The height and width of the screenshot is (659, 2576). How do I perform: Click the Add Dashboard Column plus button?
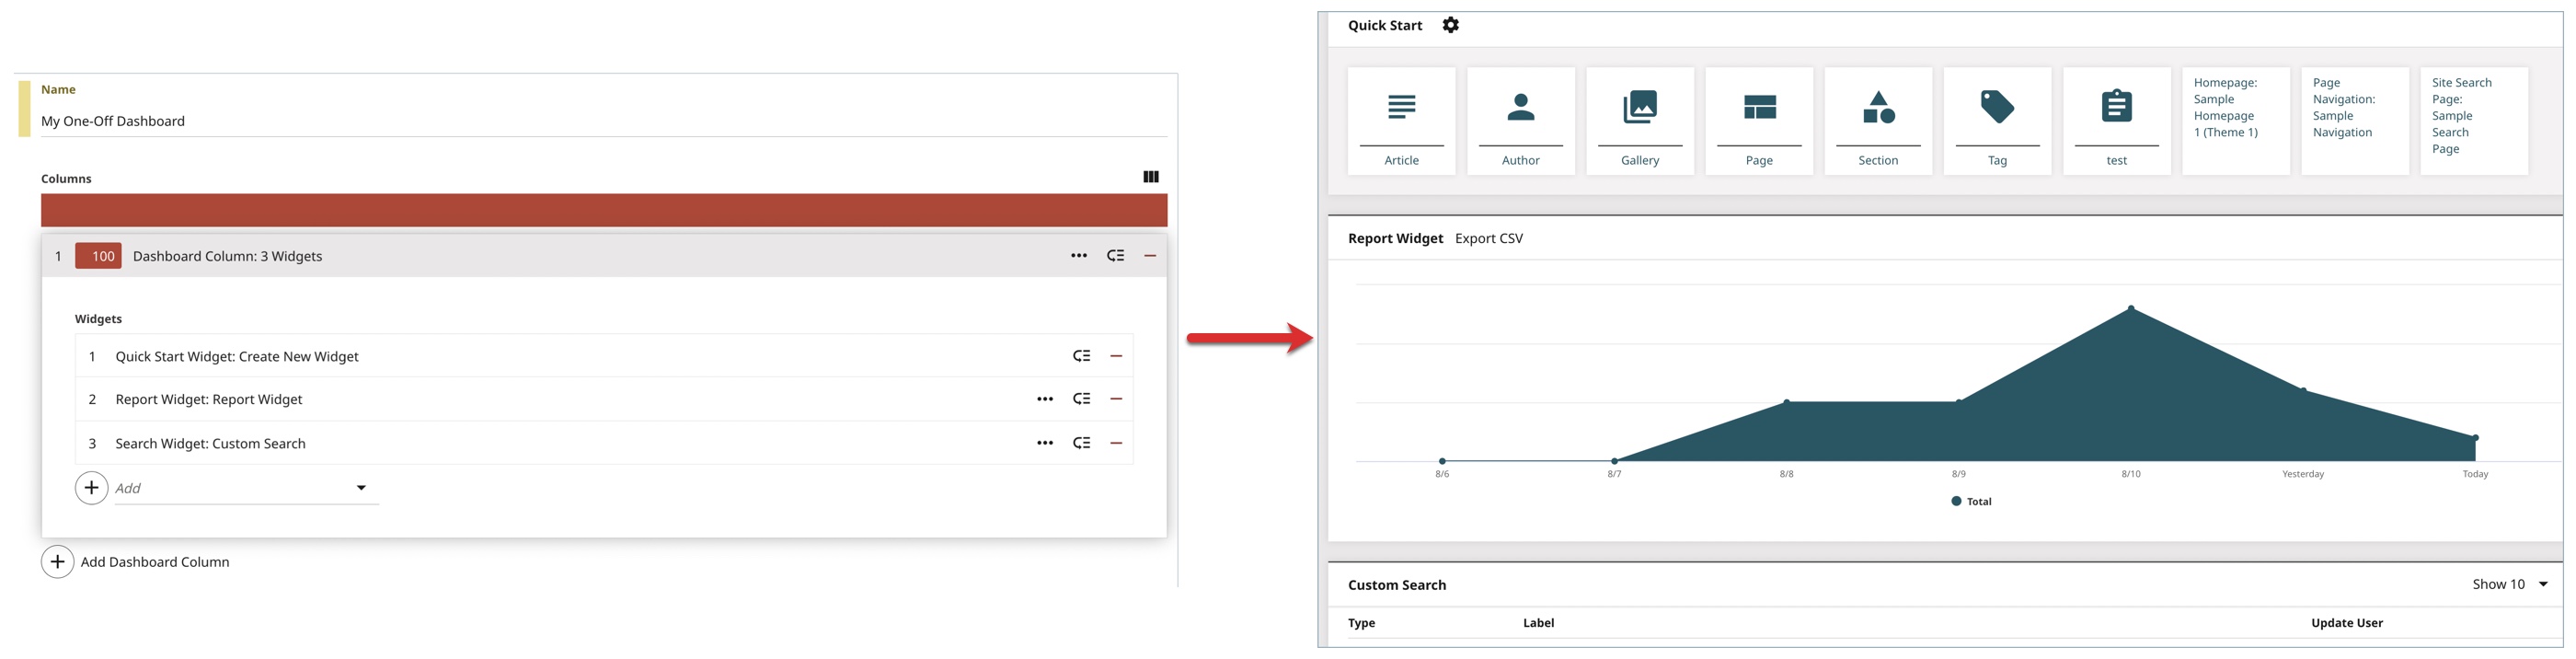(57, 562)
